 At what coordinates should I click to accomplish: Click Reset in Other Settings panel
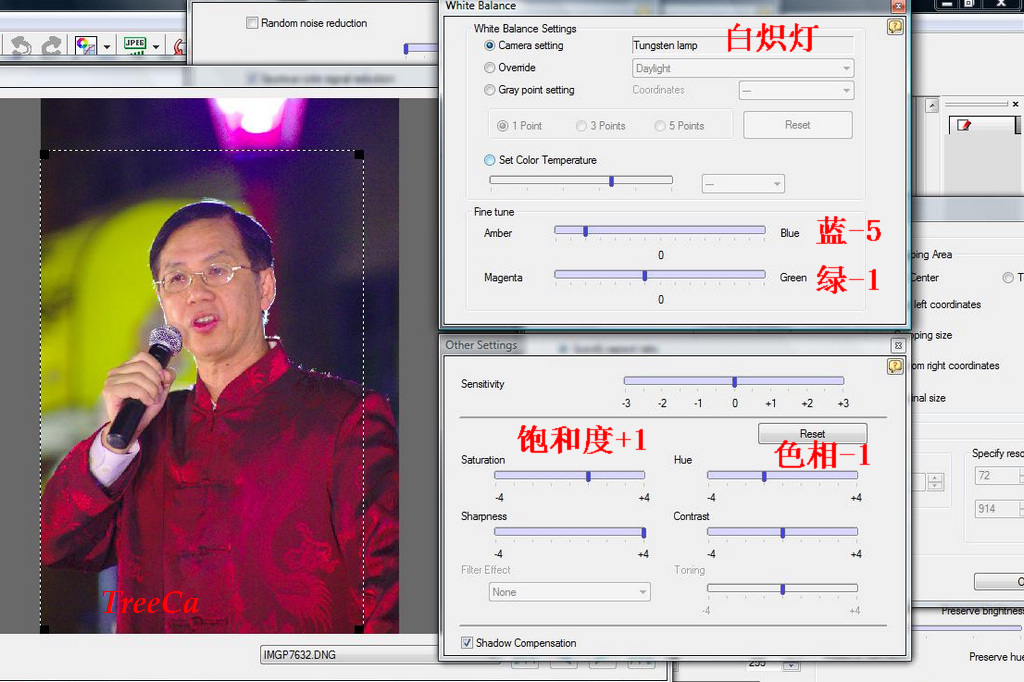tap(812, 434)
